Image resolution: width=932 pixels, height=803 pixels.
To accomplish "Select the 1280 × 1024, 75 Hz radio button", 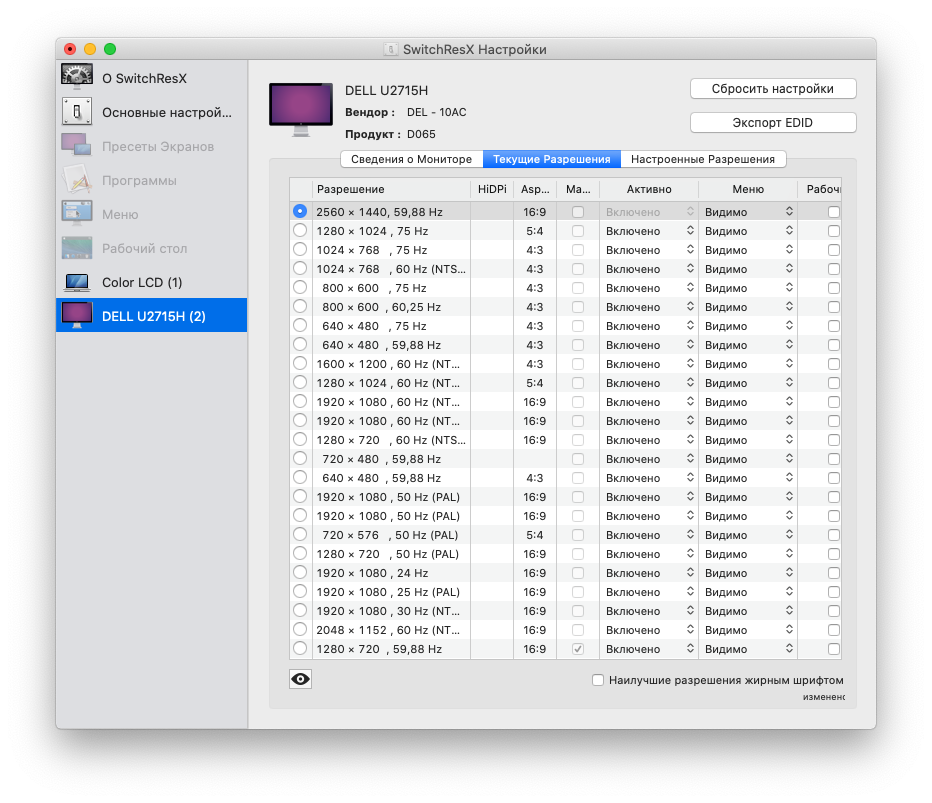I will [x=300, y=231].
